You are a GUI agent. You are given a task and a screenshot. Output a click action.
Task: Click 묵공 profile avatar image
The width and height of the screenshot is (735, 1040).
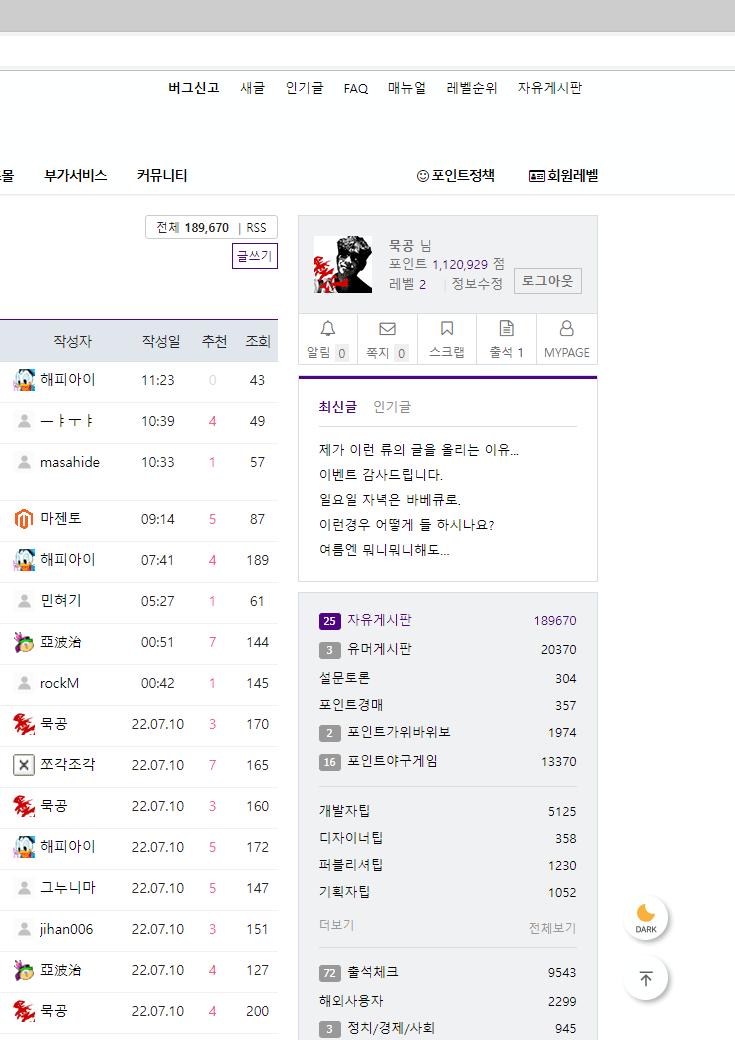(x=343, y=265)
